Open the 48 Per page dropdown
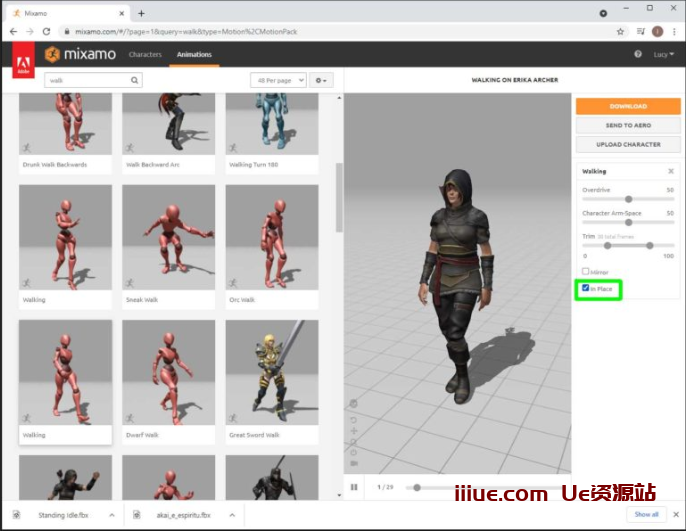Screen dimensions: 686x531 (x=278, y=80)
